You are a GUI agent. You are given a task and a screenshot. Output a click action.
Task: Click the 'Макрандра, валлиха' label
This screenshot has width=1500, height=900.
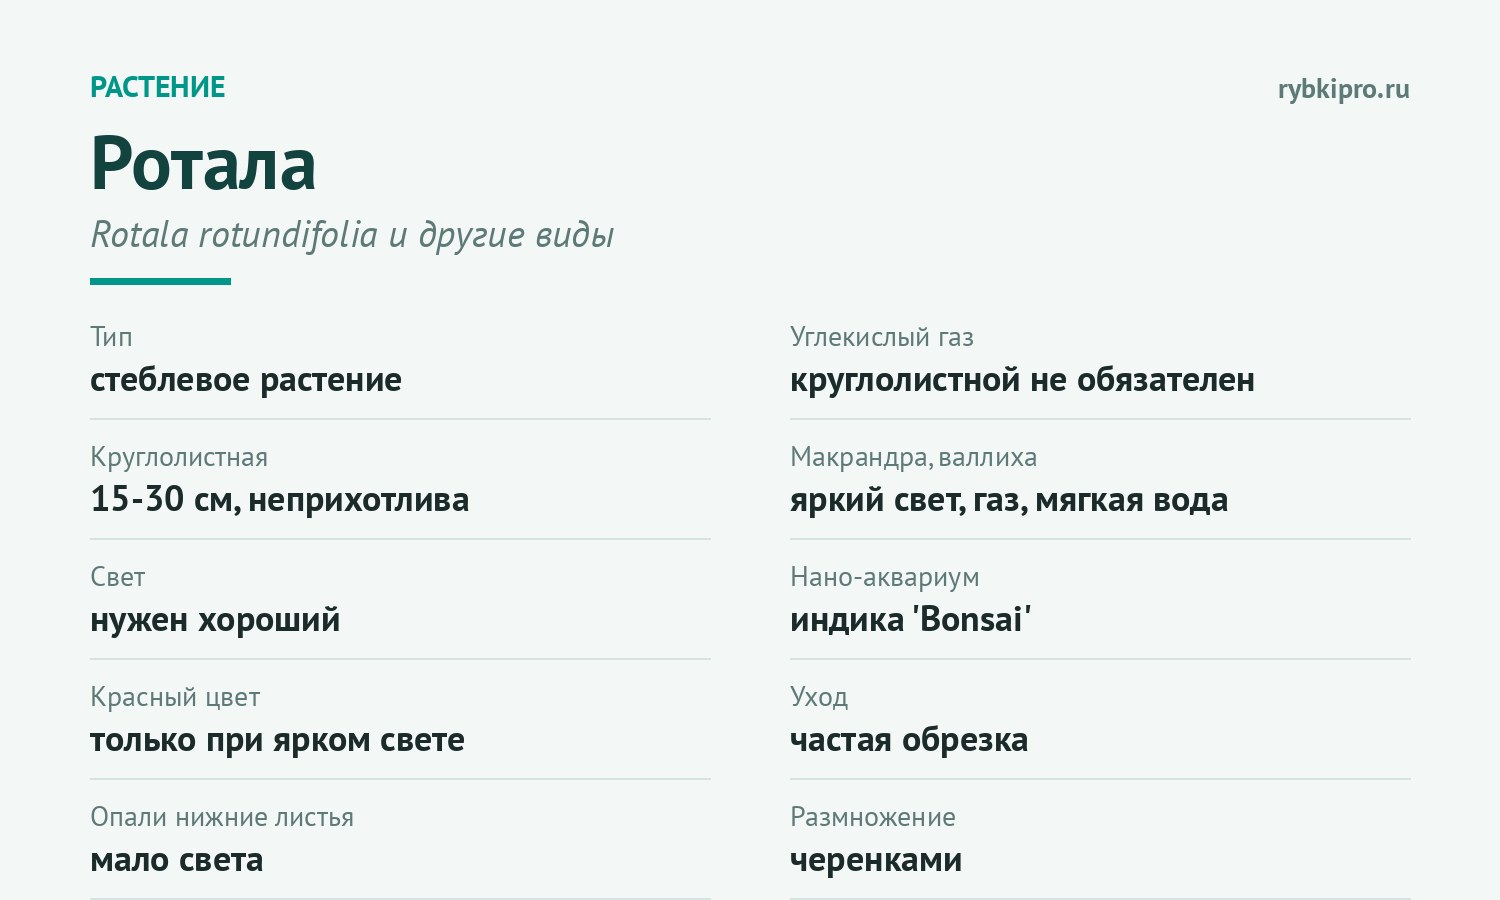click(913, 457)
